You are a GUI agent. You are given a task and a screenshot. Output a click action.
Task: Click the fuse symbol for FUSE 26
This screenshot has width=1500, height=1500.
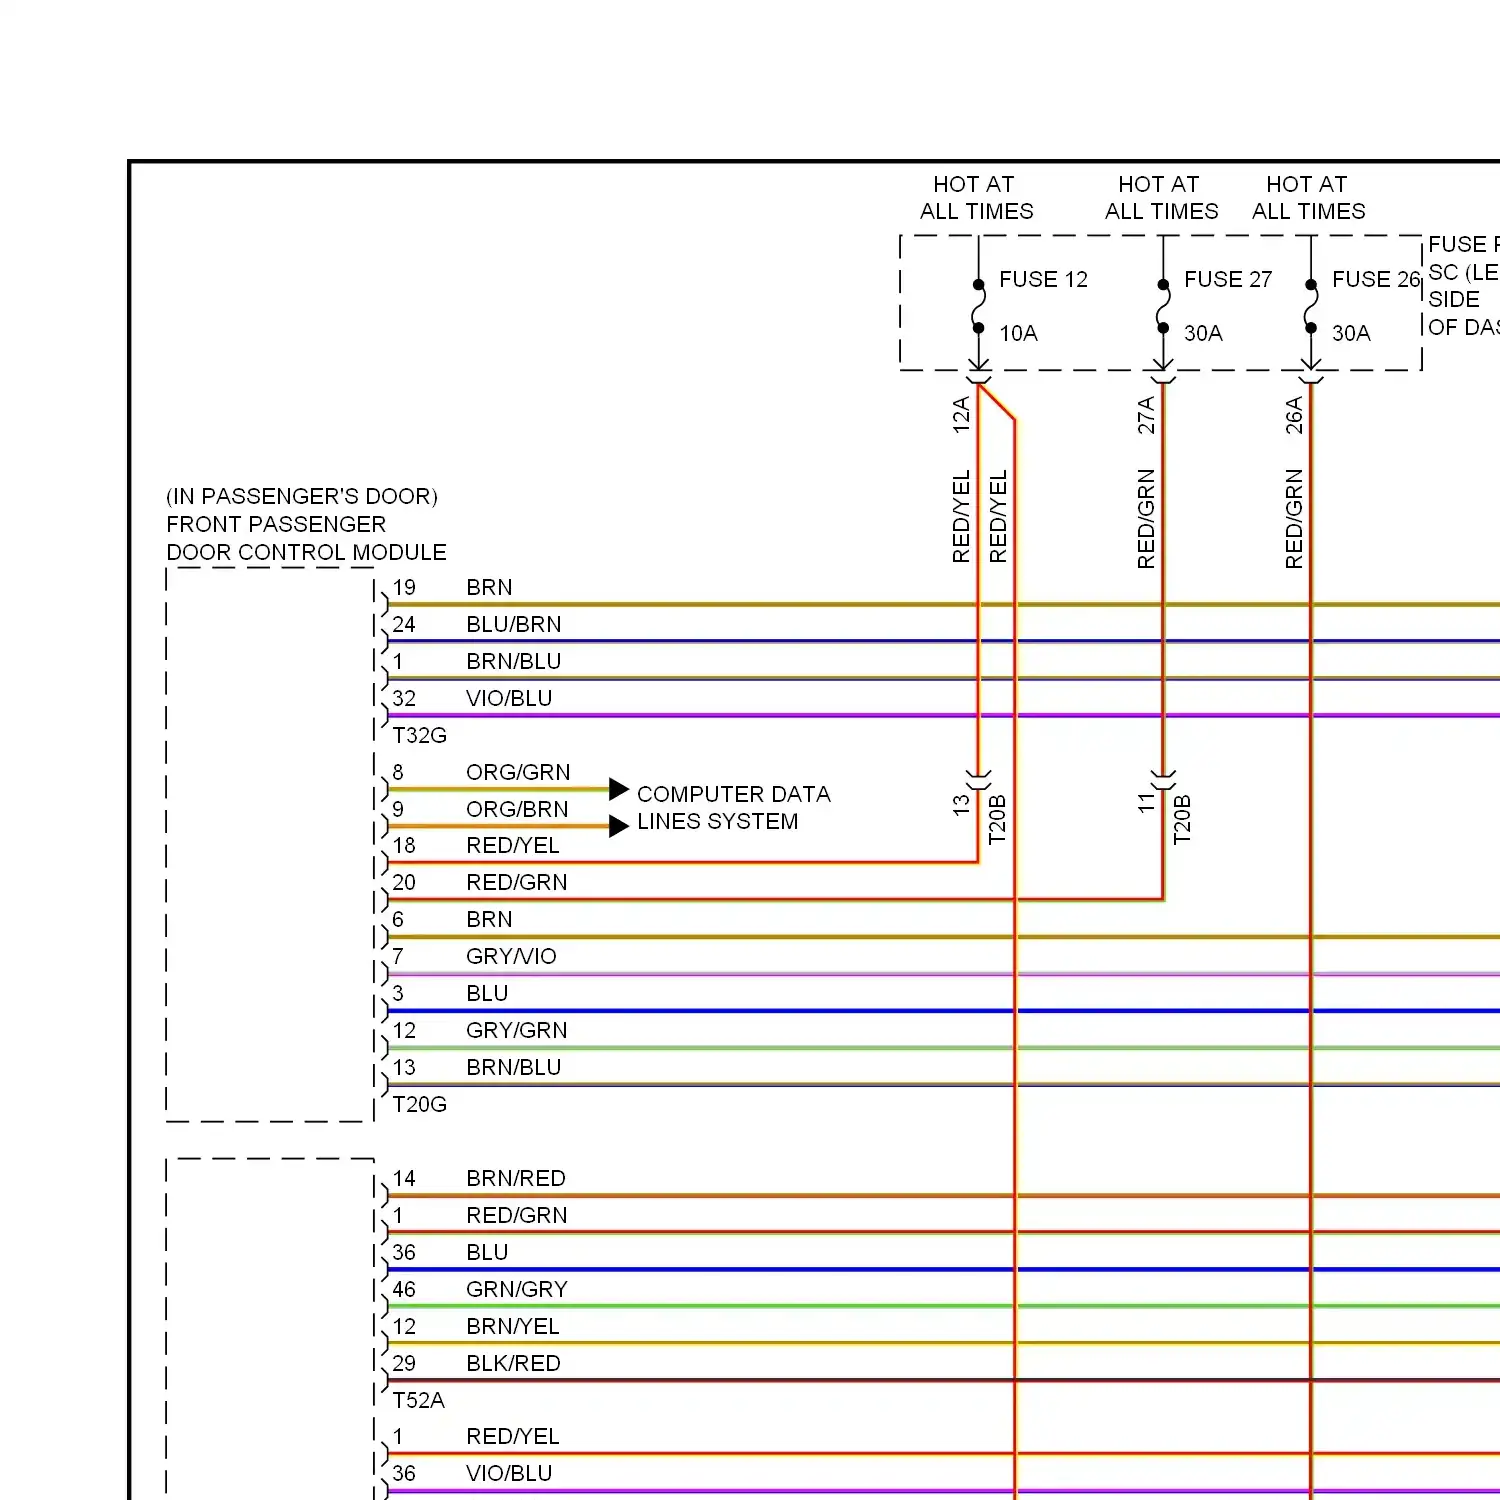click(x=1311, y=306)
